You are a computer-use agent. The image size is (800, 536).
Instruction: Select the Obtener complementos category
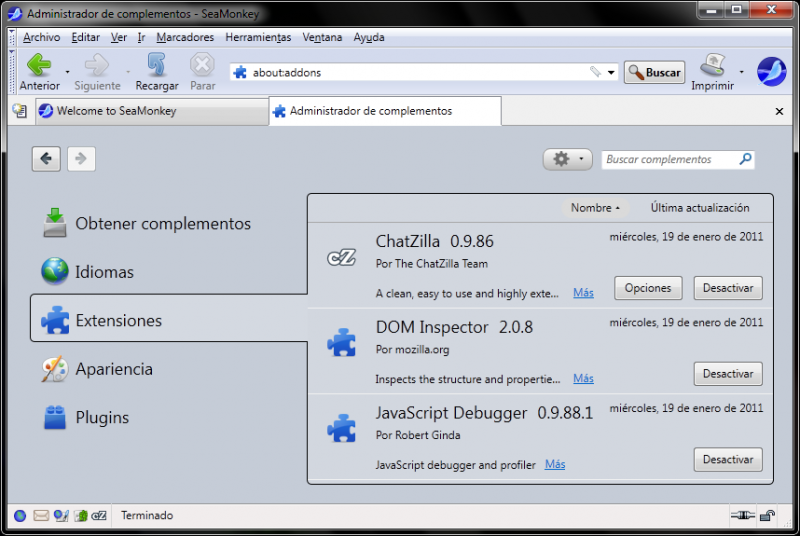[168, 223]
